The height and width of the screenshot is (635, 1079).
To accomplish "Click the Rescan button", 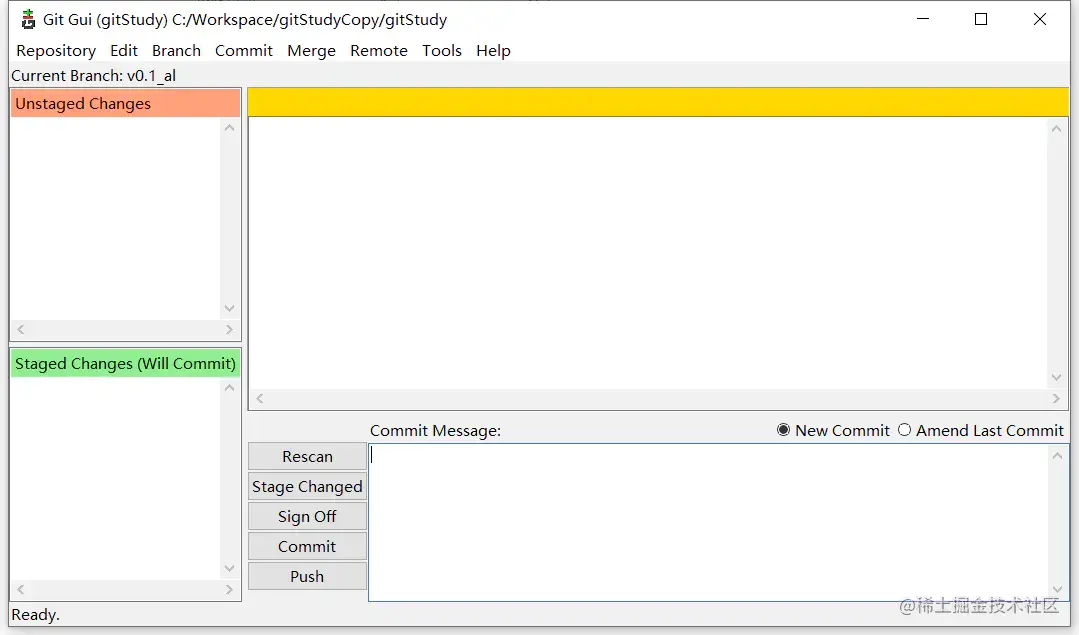I will pos(307,457).
